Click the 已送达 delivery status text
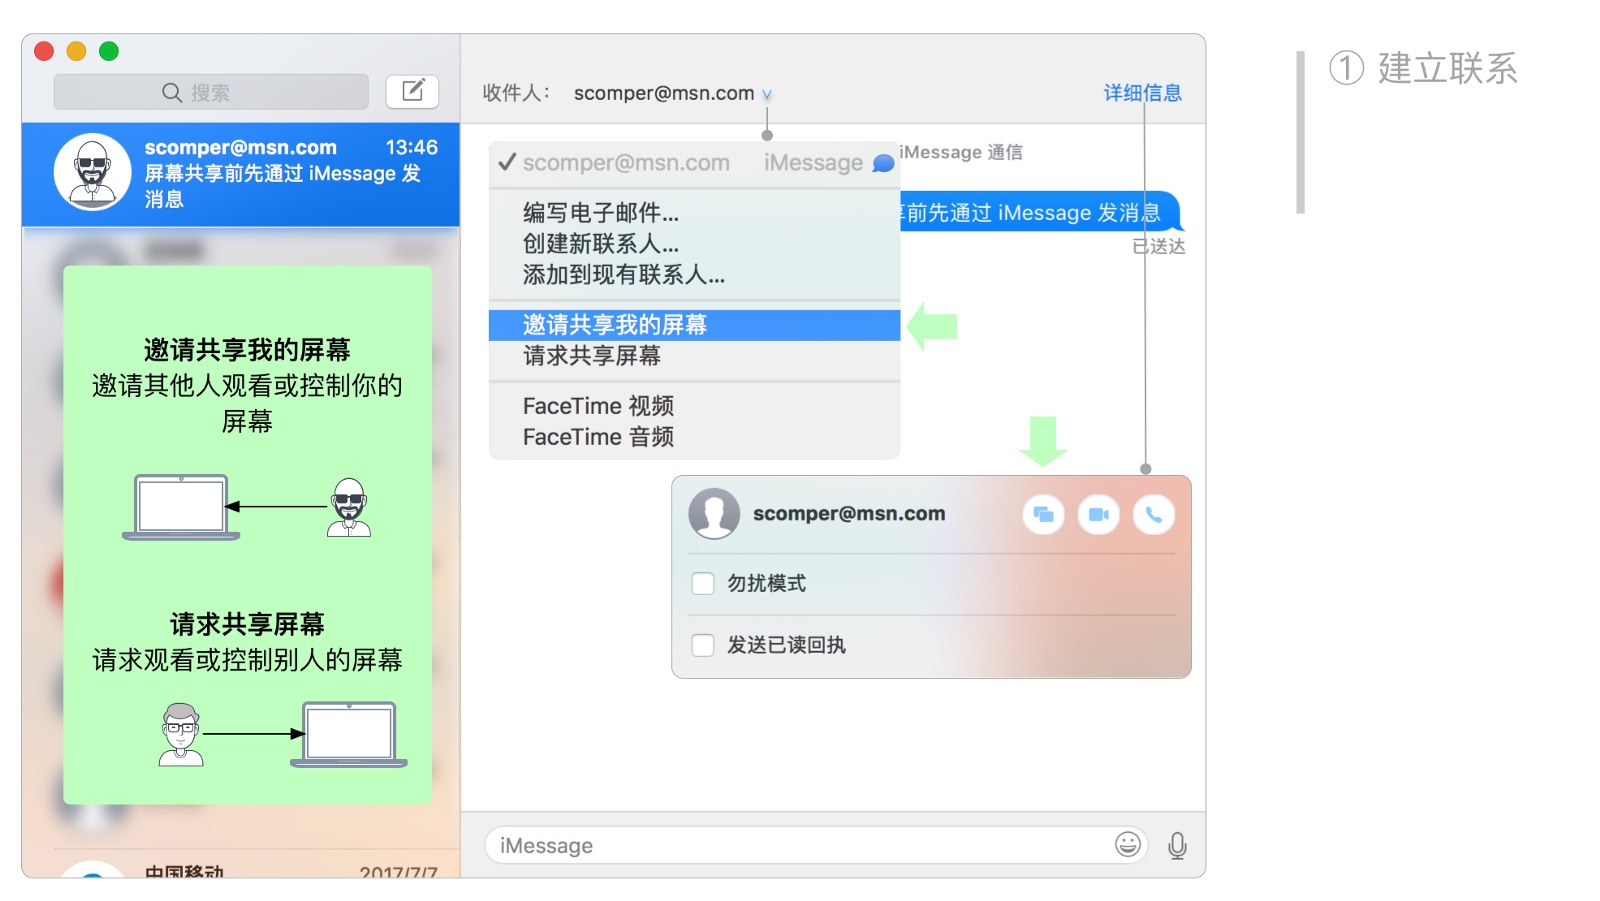 [1158, 246]
